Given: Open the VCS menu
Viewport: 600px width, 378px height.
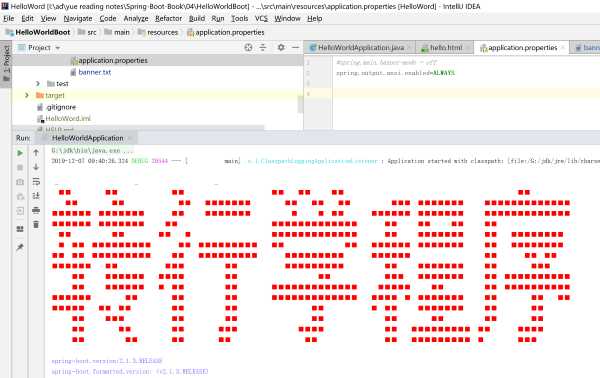Looking at the screenshot, I should click(x=261, y=18).
